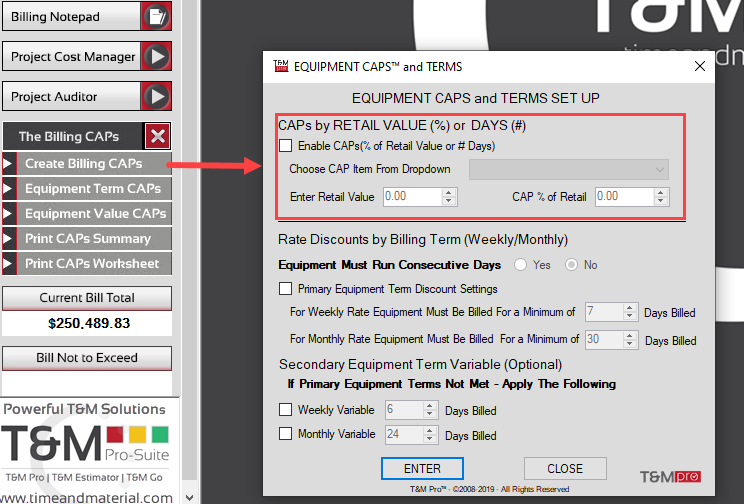Increase Weekly Variable days spinner
Screen dimensions: 744x504
coord(429,406)
